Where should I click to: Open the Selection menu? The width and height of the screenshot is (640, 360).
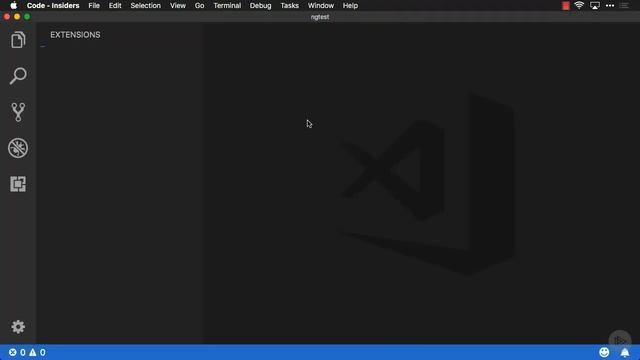(x=145, y=5)
